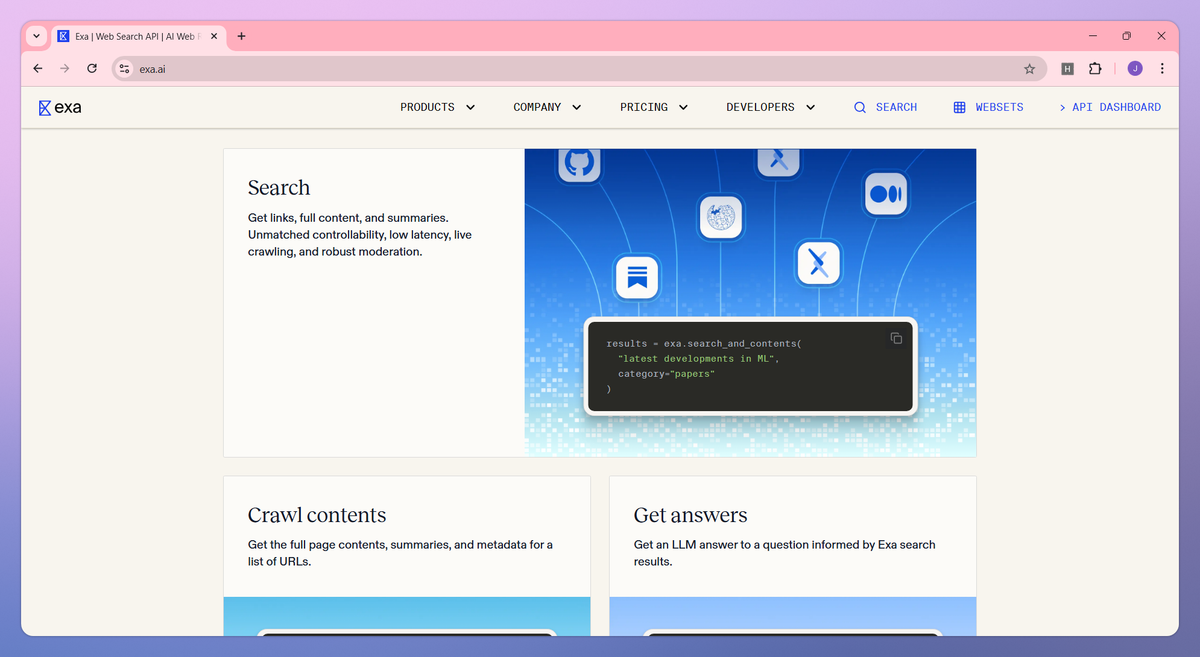Click the Wikipedia globe icon
This screenshot has height=657, width=1200.
[720, 217]
